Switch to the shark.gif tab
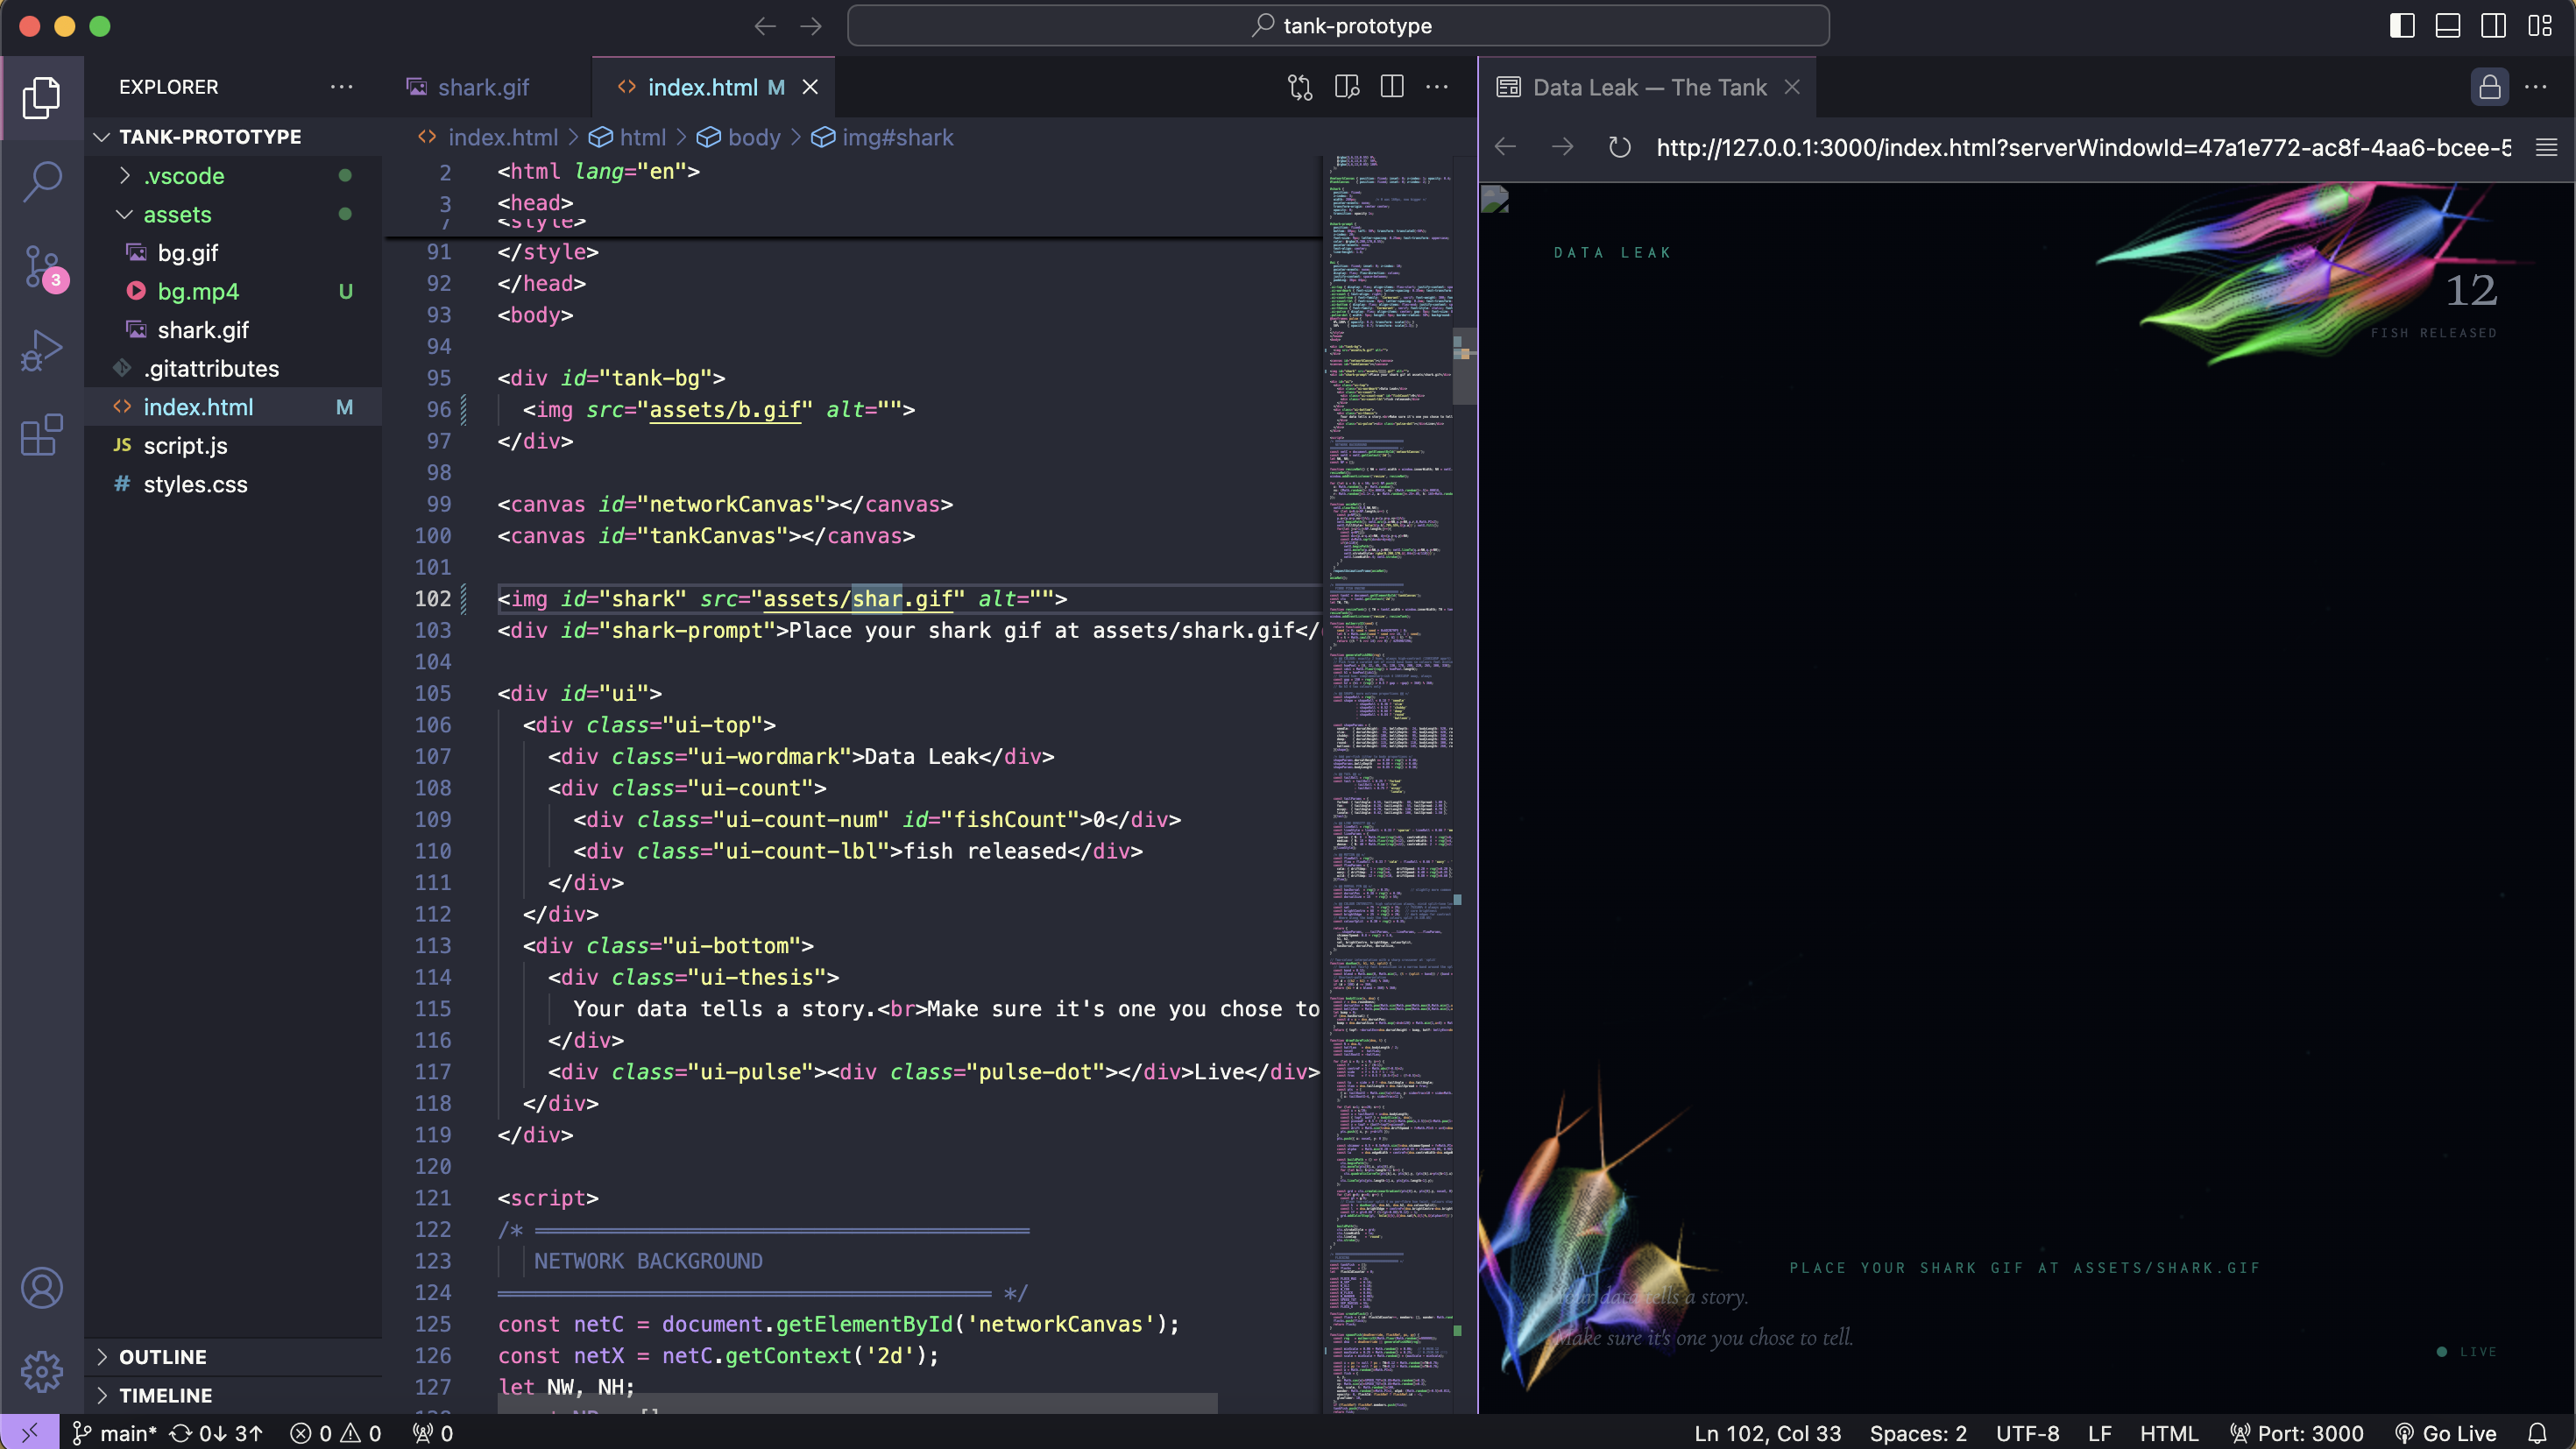 [x=482, y=87]
